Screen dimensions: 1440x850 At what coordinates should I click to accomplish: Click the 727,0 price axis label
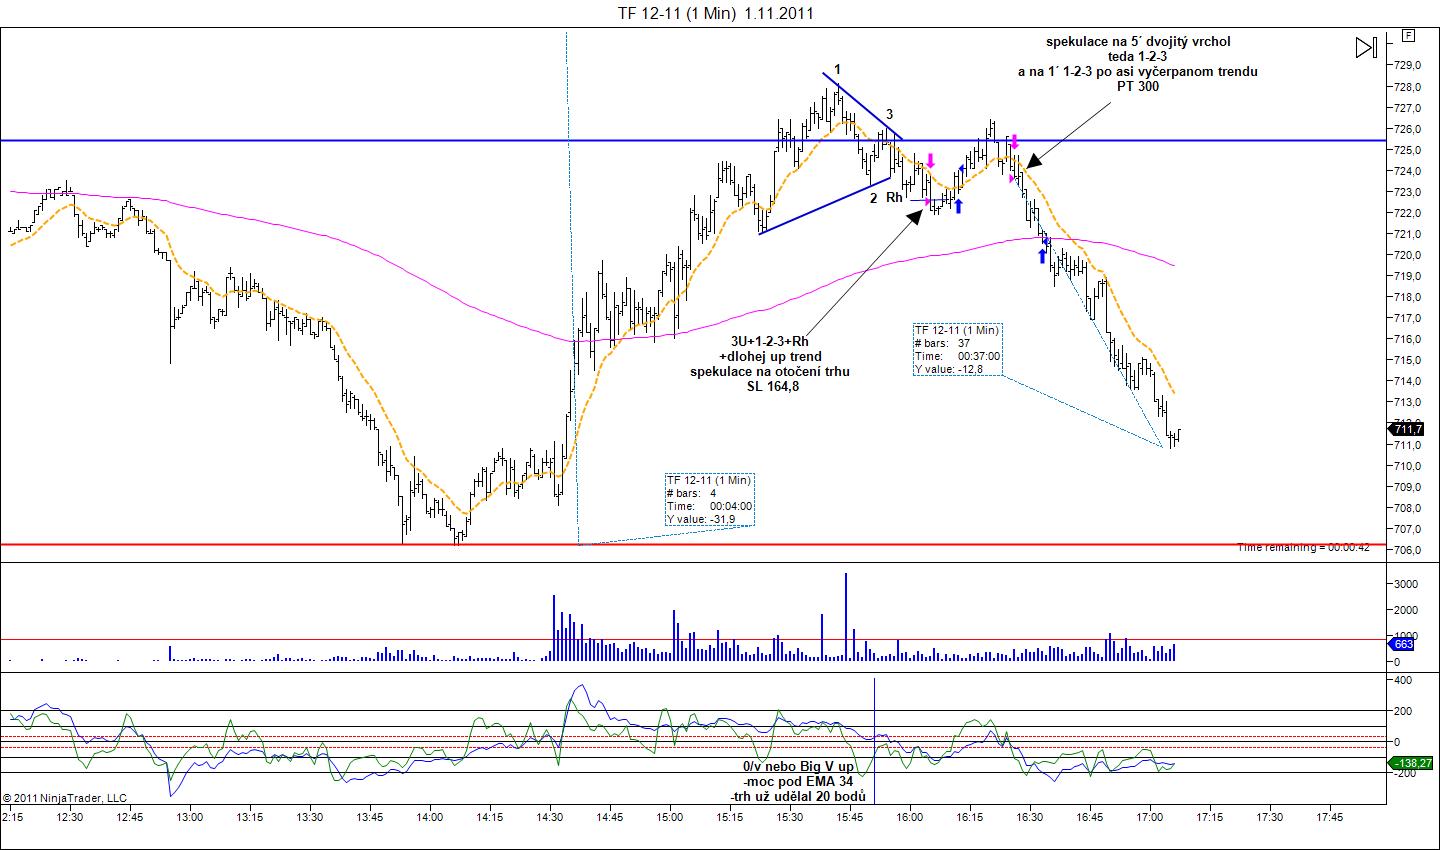click(1408, 108)
